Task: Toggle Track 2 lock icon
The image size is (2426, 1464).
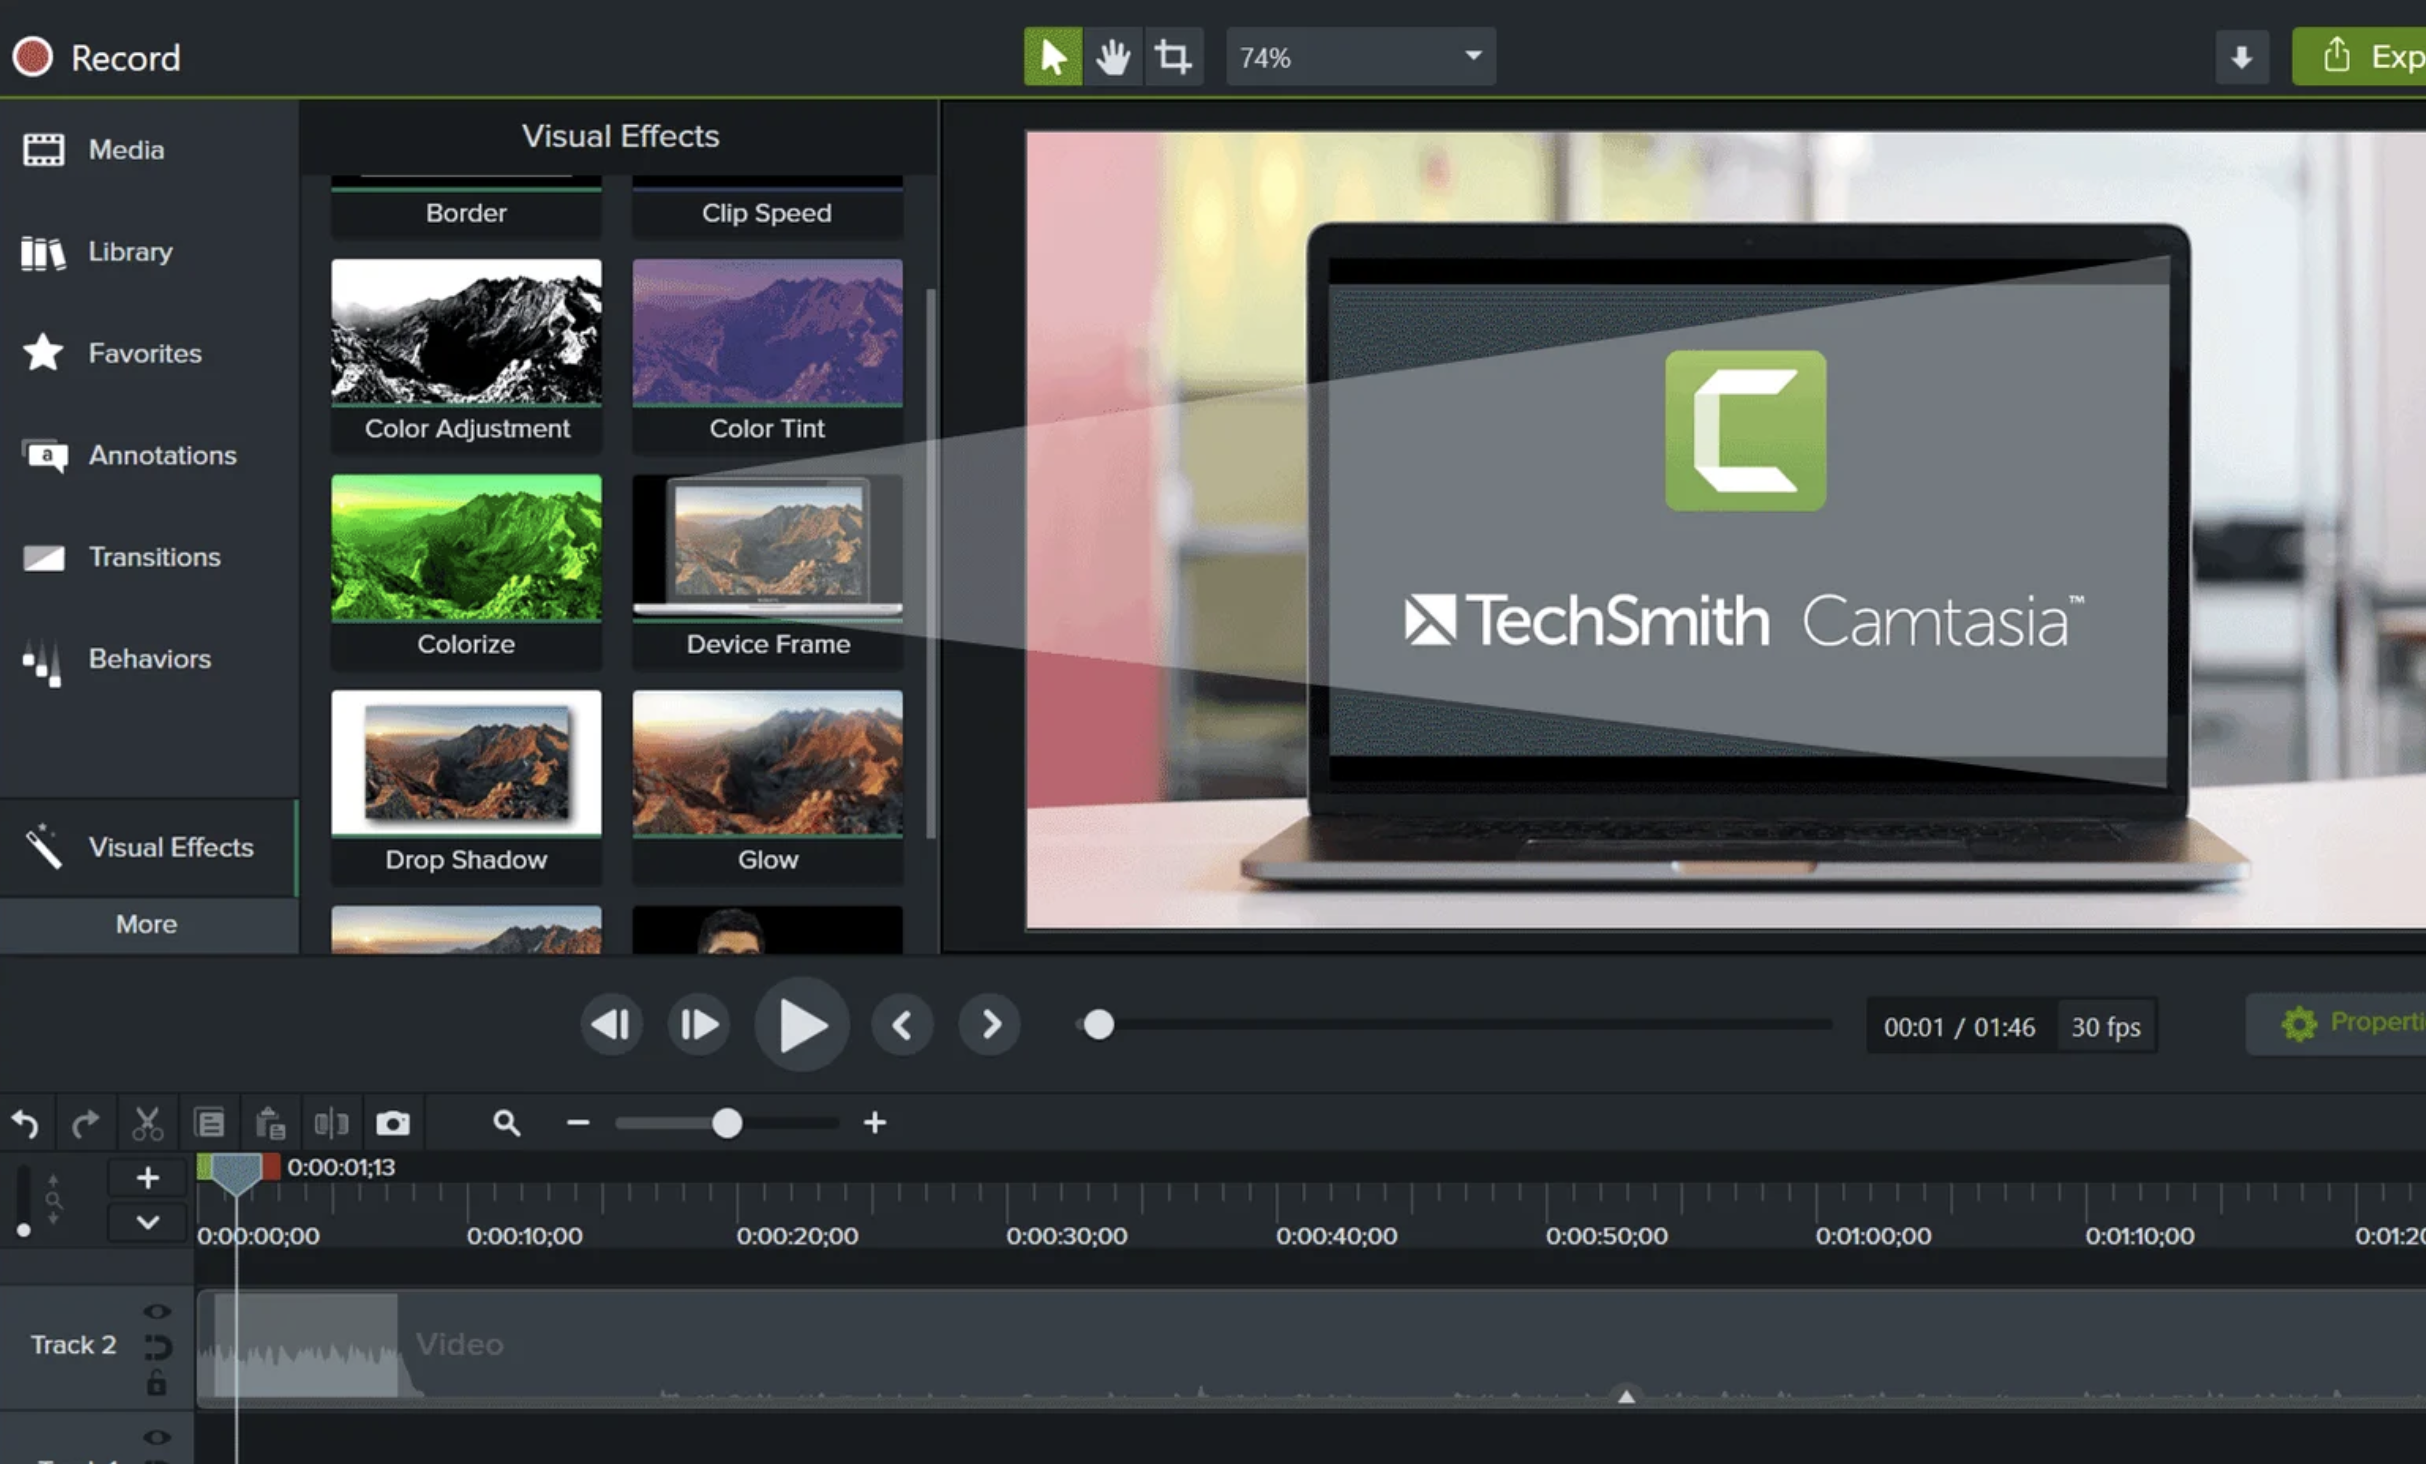Action: pos(157,1383)
